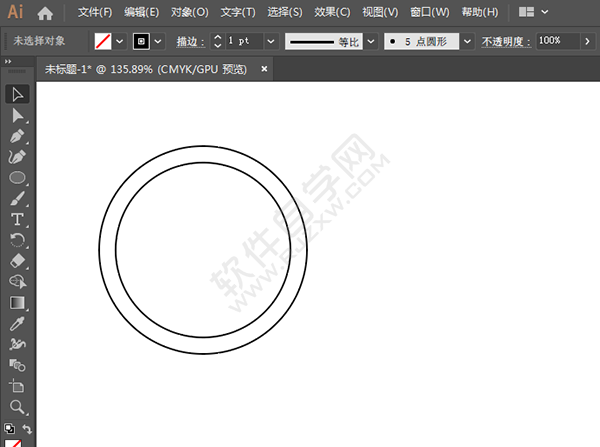Viewport: 600px width, 447px height.
Task: Open the stroke color dropdown arrow
Action: [x=158, y=41]
